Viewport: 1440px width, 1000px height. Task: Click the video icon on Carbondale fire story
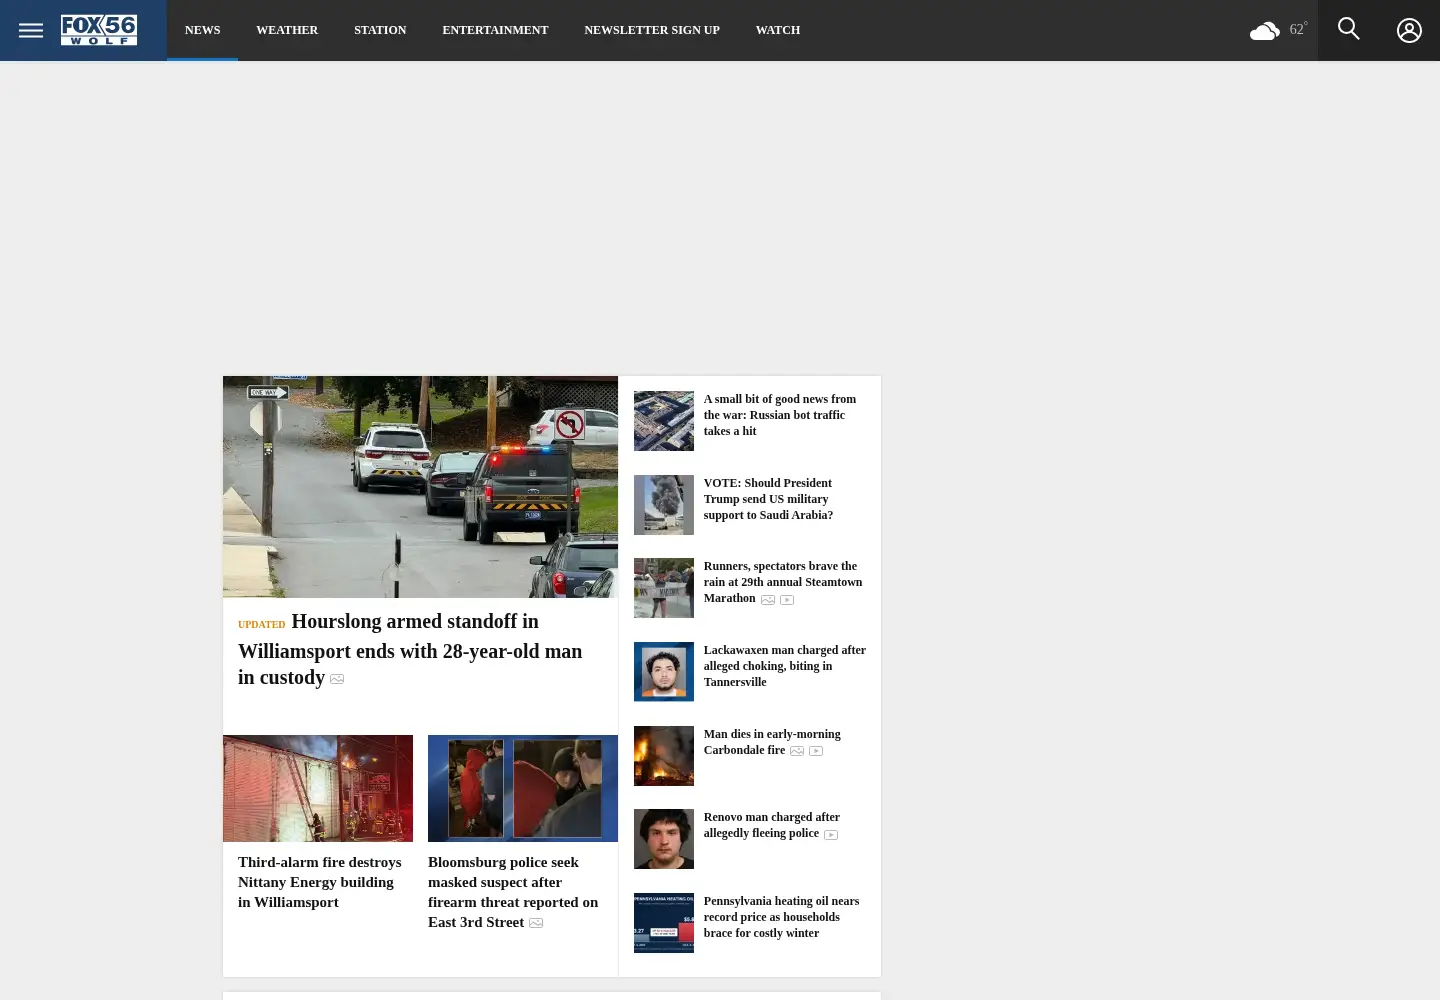[x=816, y=751]
